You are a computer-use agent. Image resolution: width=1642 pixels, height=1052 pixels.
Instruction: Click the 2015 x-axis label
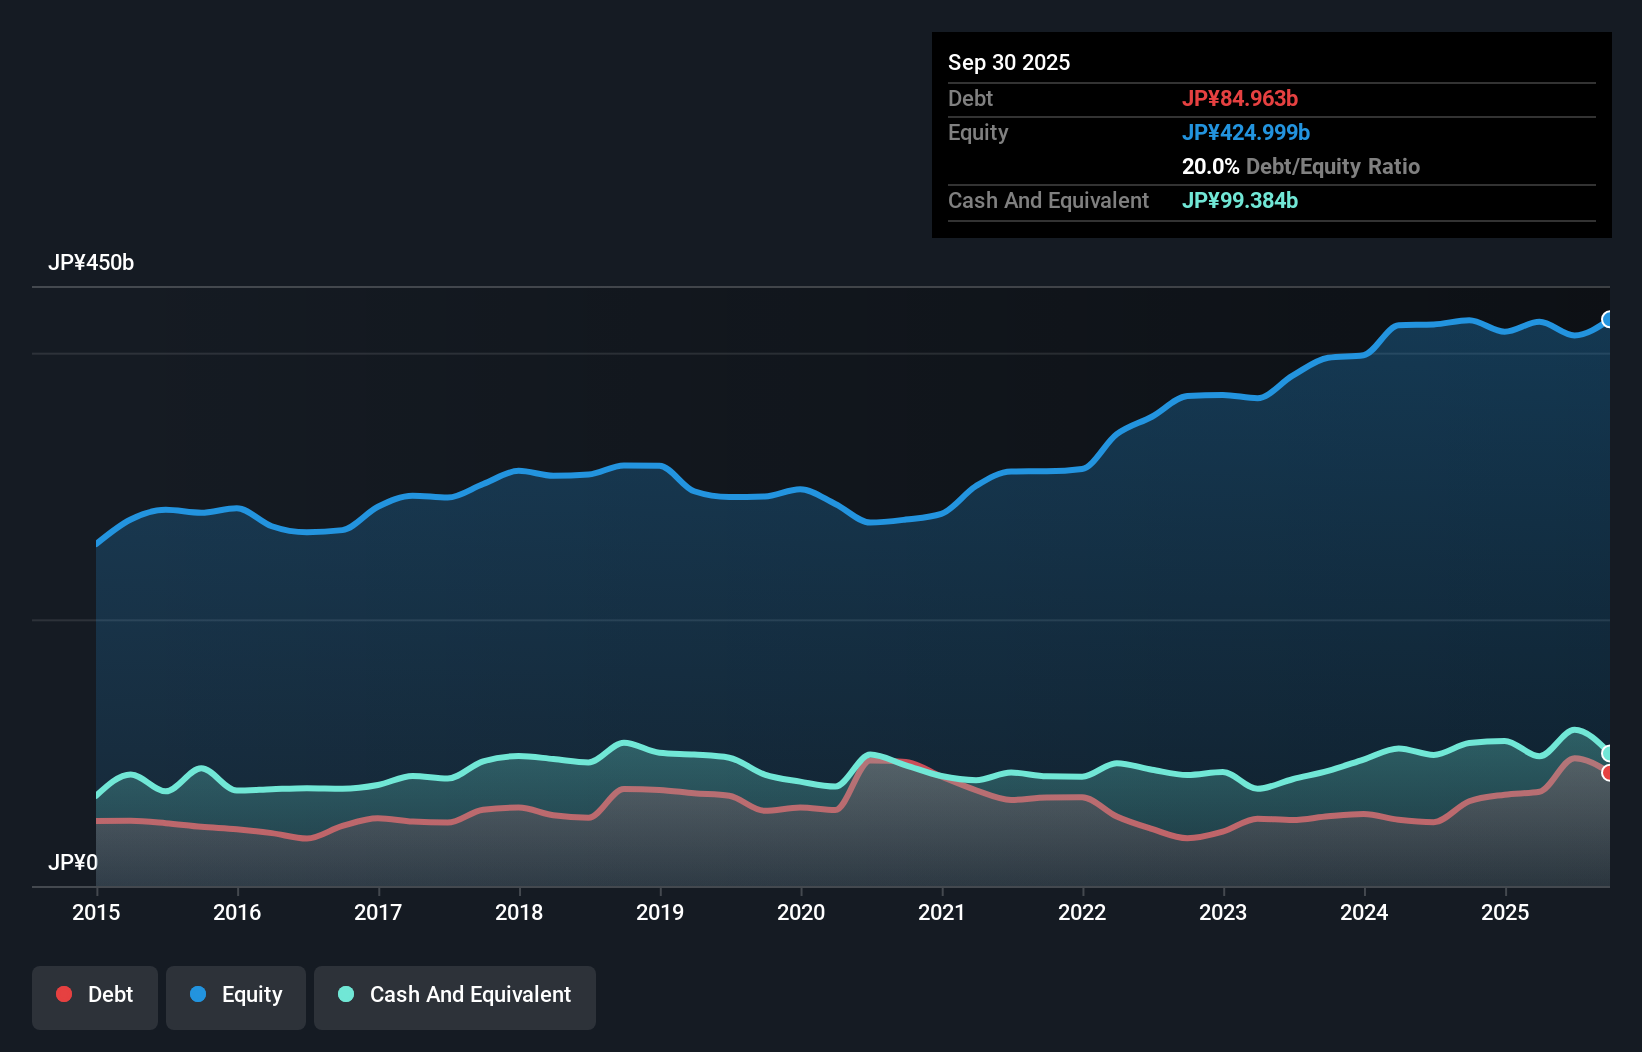96,912
